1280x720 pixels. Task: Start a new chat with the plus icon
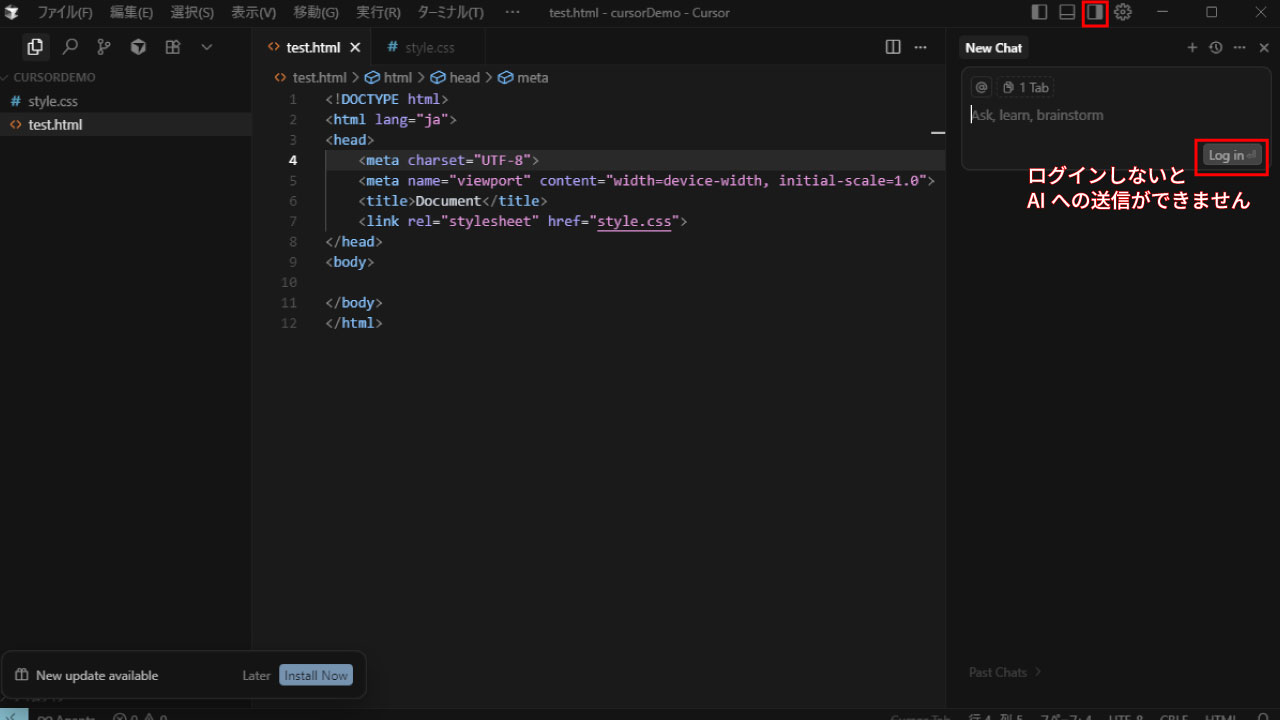(x=1192, y=47)
